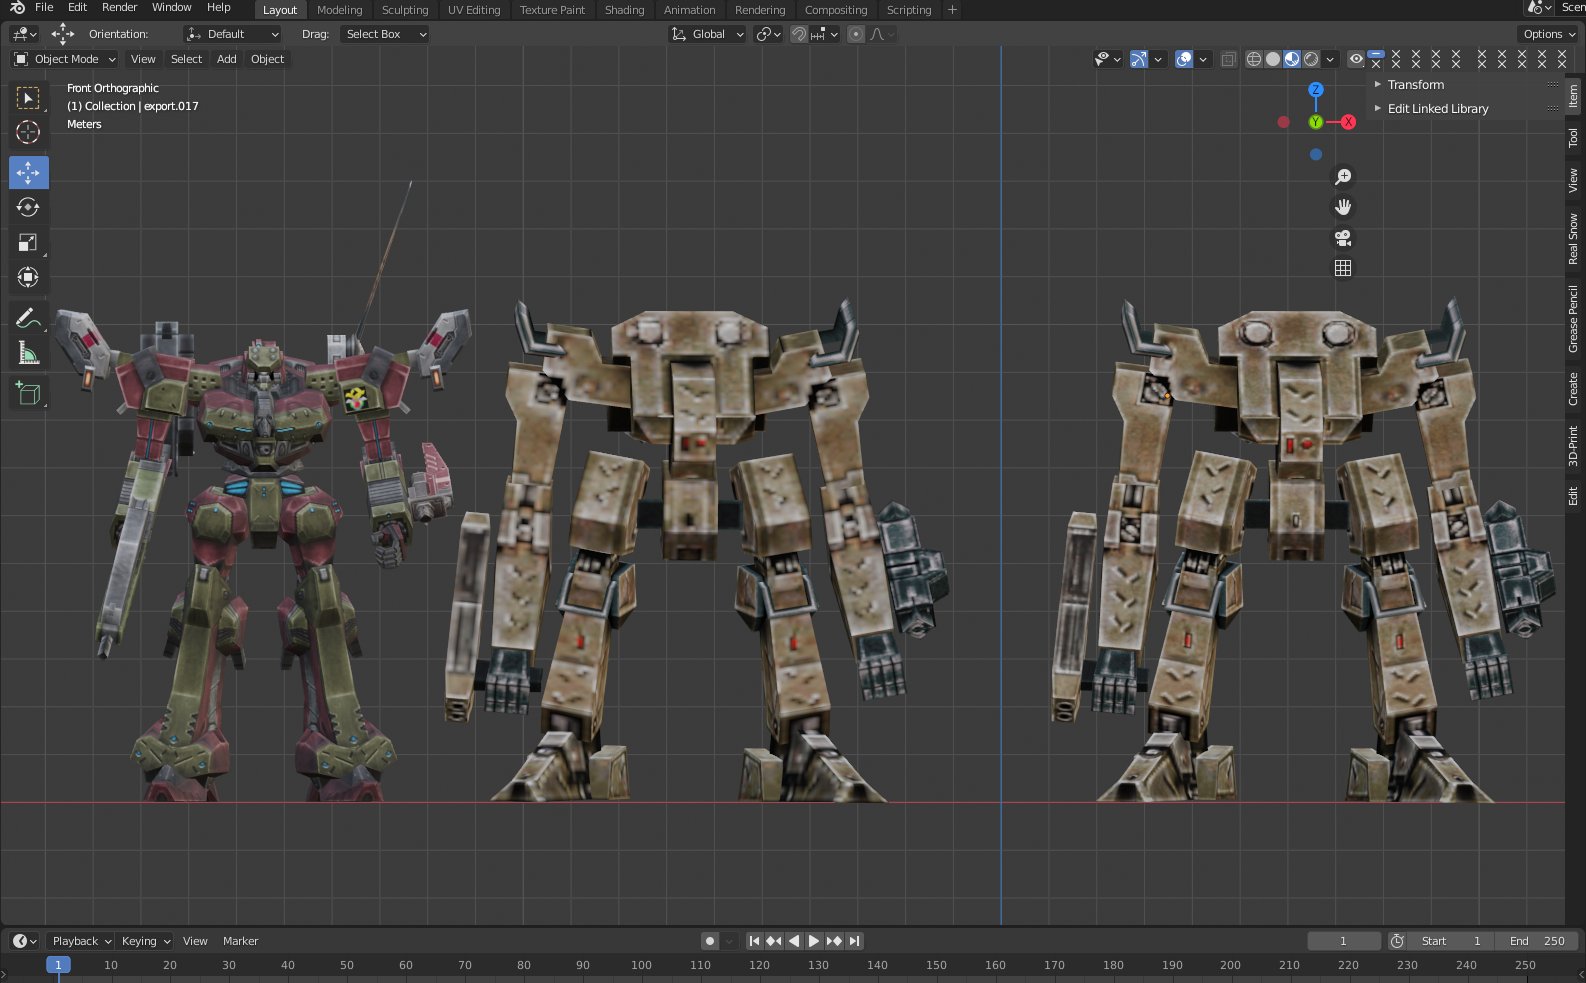Select material preview shading
Image resolution: width=1586 pixels, height=983 pixels.
pos(1292,59)
